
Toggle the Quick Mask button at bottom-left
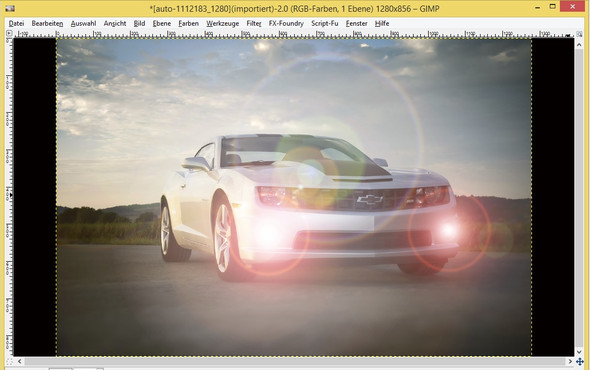click(x=9, y=362)
